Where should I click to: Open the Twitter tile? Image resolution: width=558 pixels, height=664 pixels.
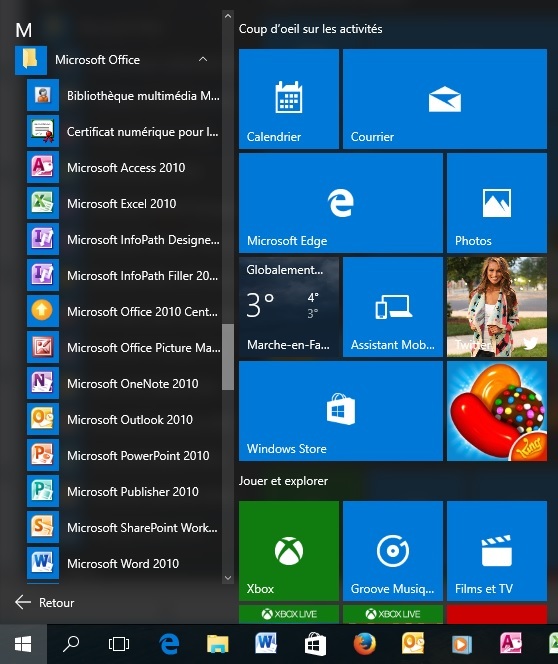pos(497,307)
